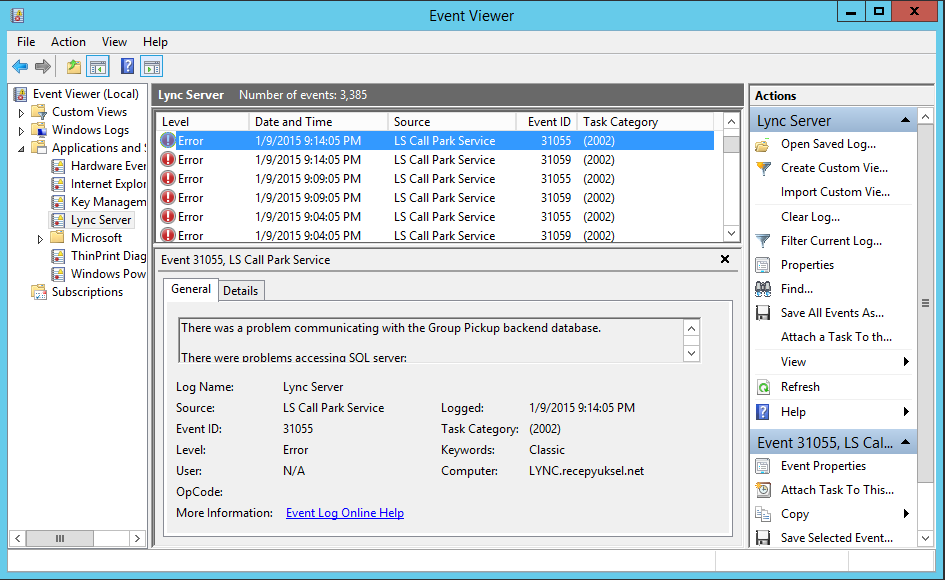Click the Save Selected Events floppy icon

[763, 538]
